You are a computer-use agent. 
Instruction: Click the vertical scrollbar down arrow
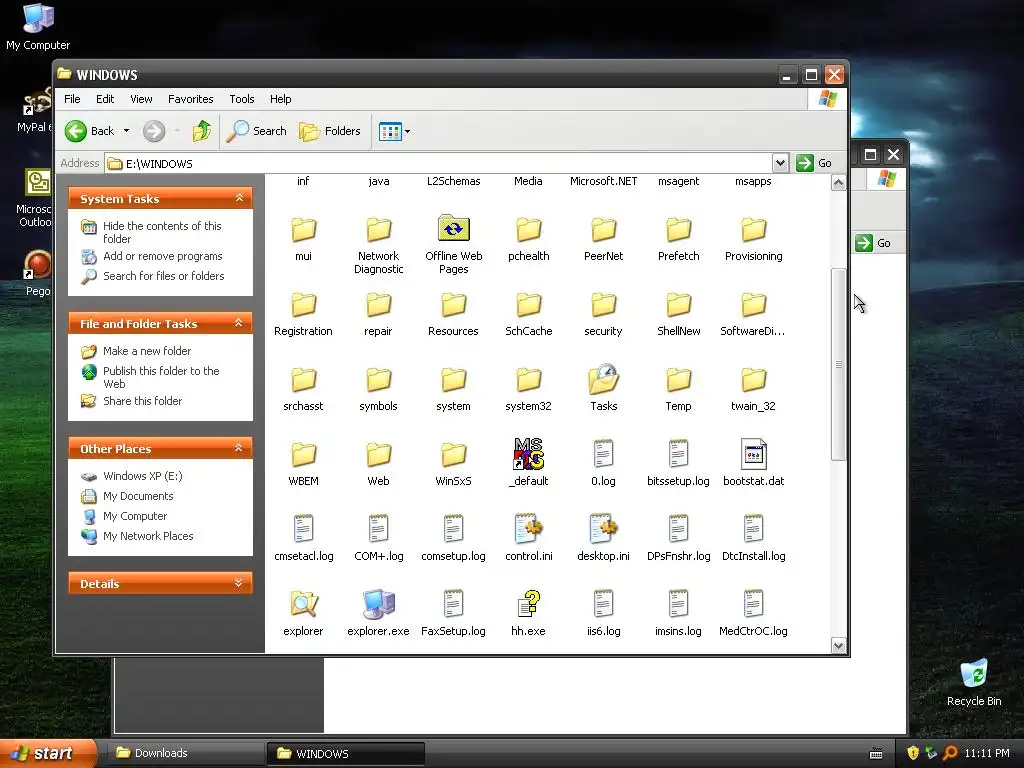click(839, 646)
